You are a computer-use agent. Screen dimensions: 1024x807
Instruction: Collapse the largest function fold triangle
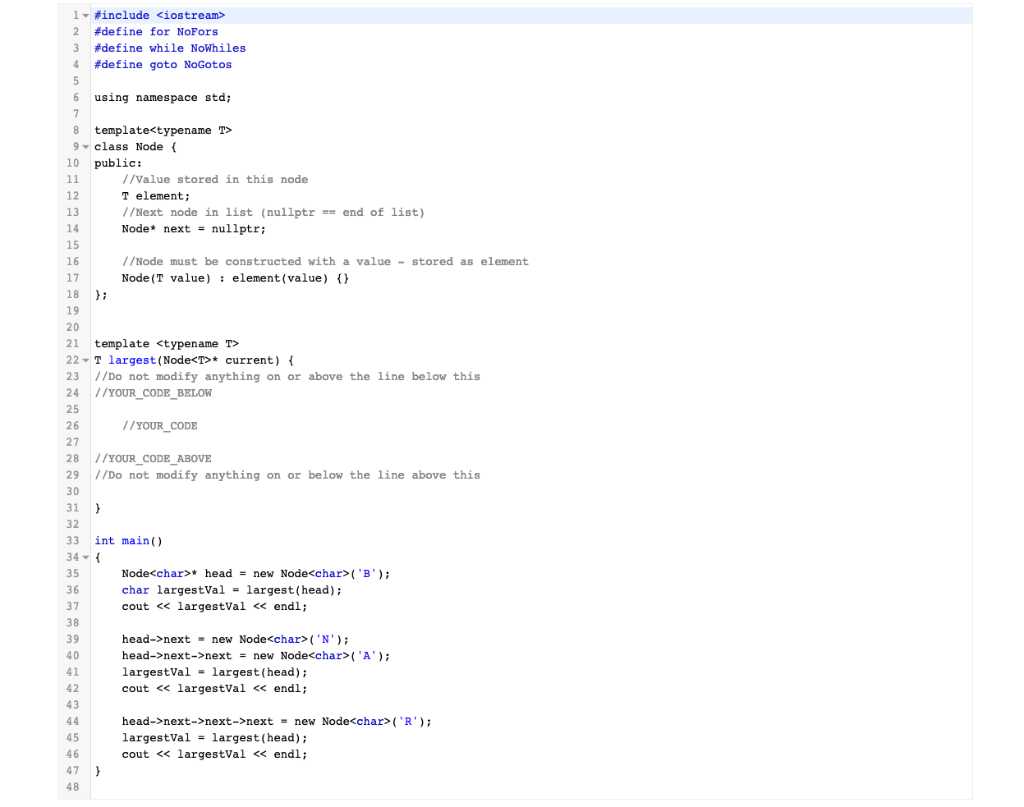[x=84, y=360]
